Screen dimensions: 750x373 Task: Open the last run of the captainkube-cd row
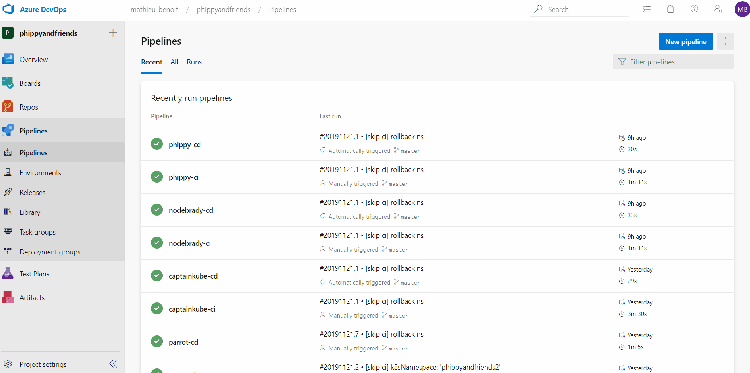pyautogui.click(x=371, y=269)
